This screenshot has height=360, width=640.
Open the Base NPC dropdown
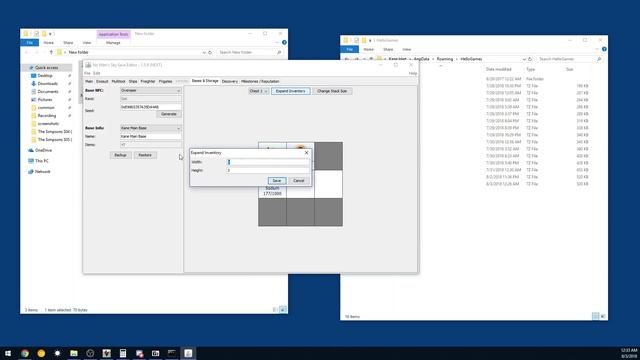(151, 90)
